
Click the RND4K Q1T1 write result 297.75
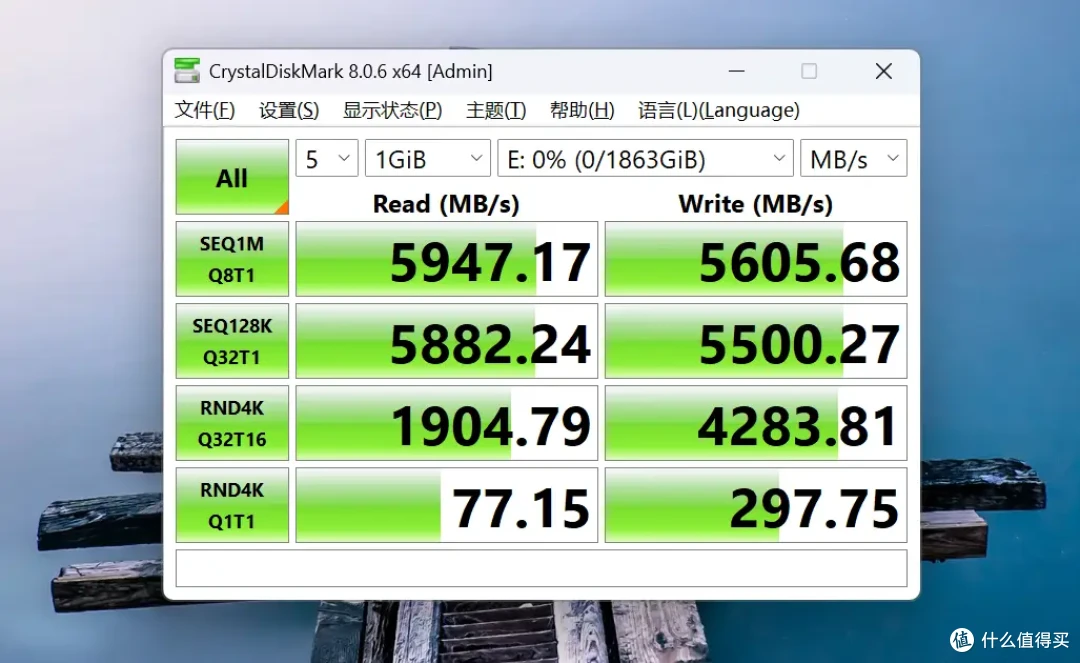tap(756, 505)
